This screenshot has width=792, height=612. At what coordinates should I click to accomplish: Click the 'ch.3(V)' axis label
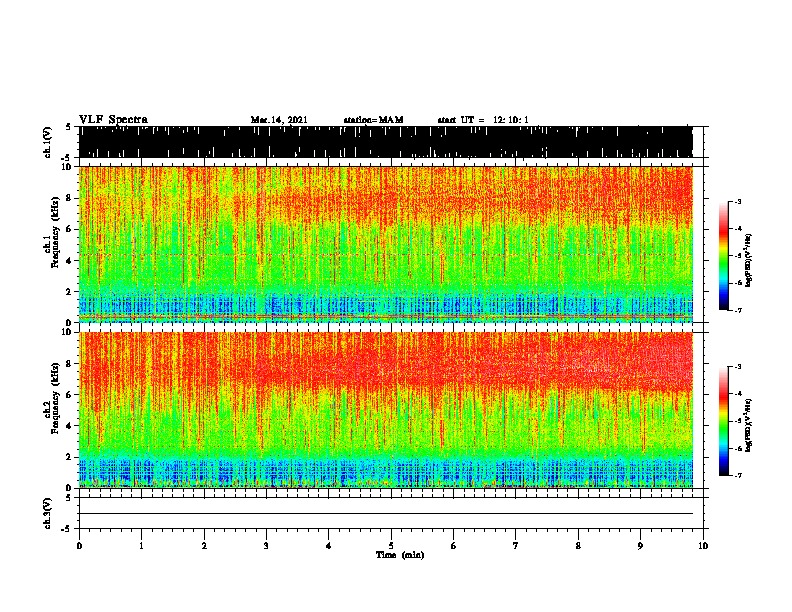click(48, 513)
